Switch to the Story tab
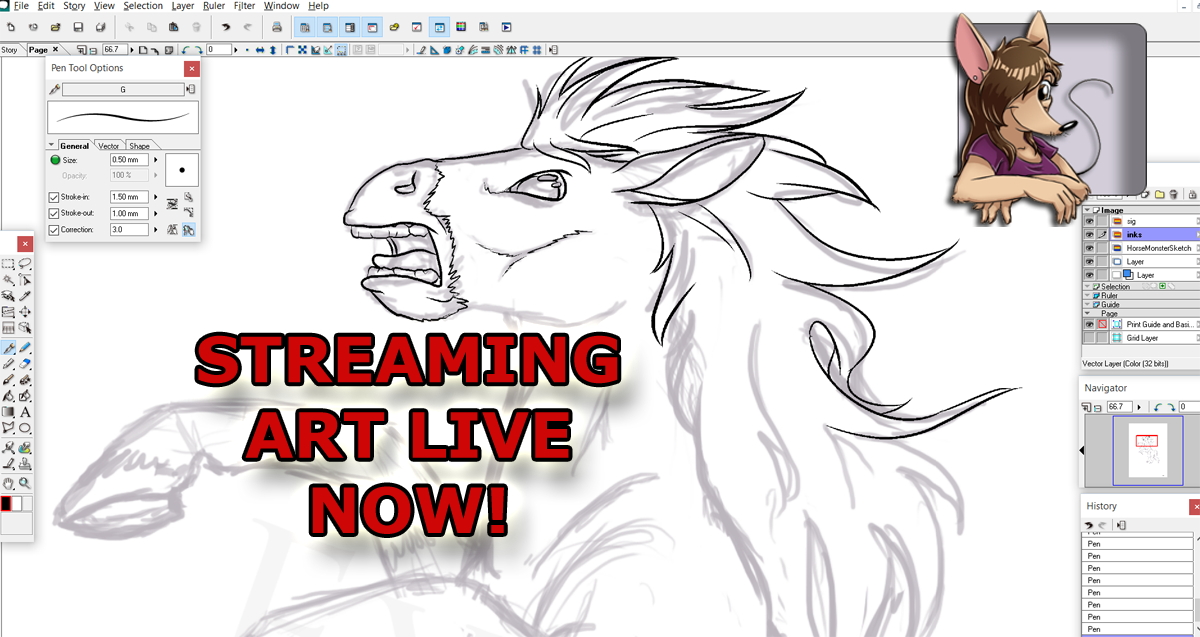The height and width of the screenshot is (637, 1200). tap(10, 49)
